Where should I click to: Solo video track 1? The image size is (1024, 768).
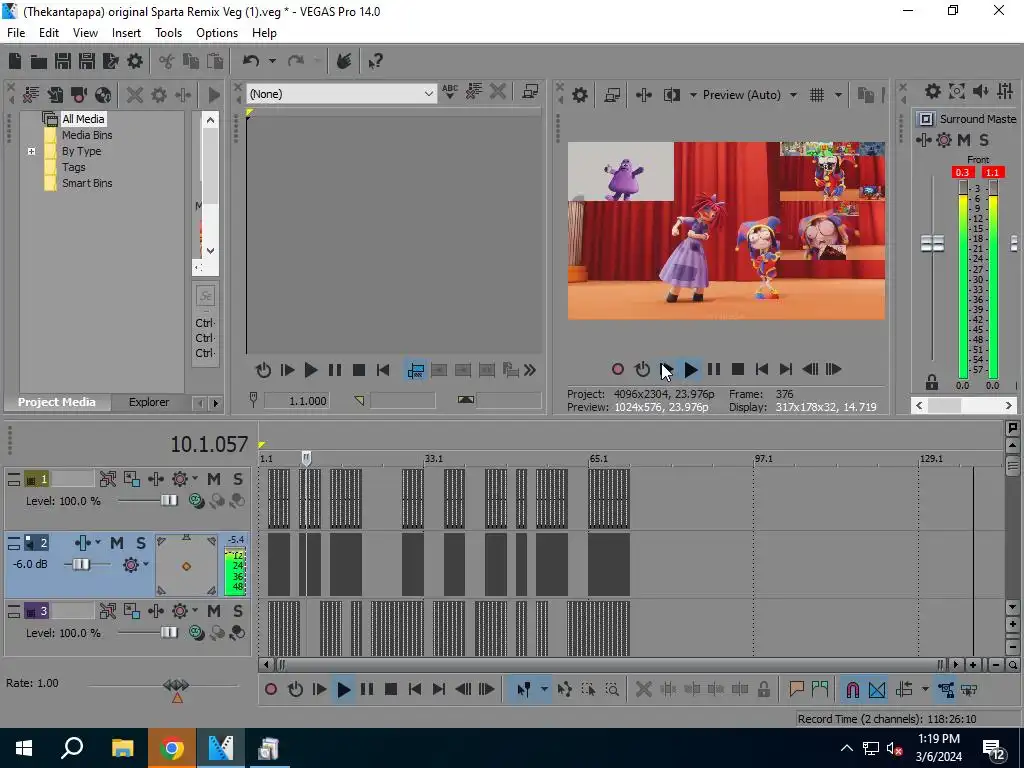[238, 479]
